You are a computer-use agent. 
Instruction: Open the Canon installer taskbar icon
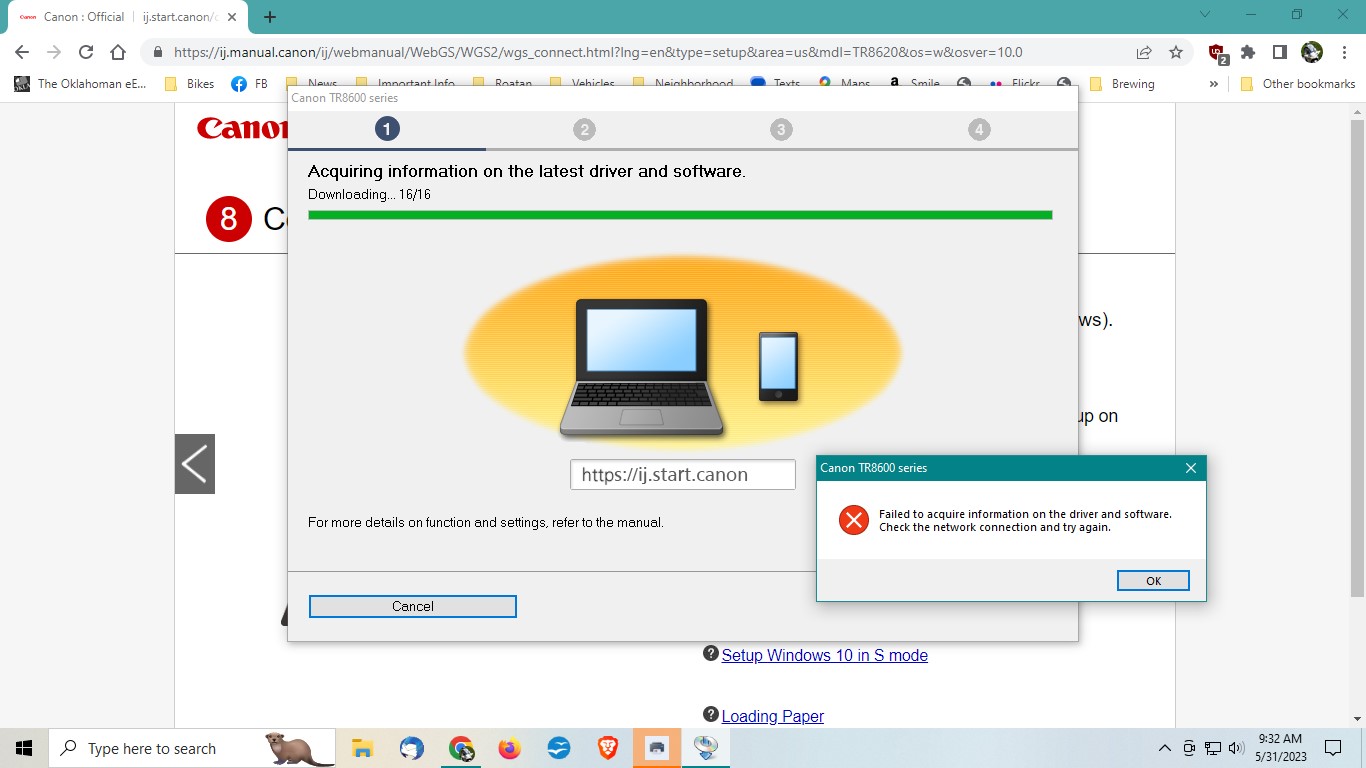click(x=706, y=748)
